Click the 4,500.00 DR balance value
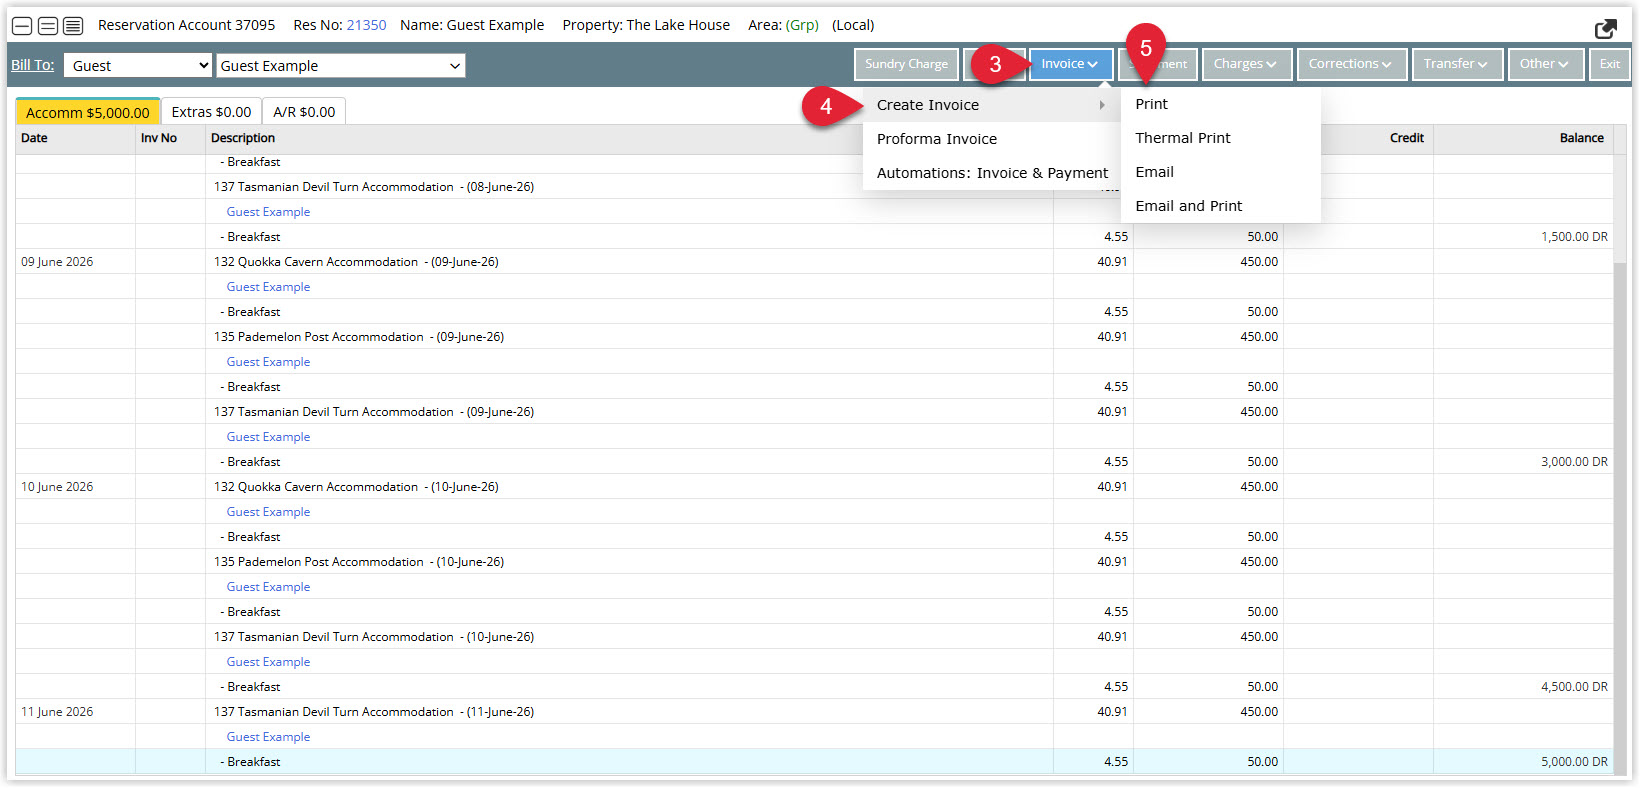The height and width of the screenshot is (788, 1640). 1574,687
